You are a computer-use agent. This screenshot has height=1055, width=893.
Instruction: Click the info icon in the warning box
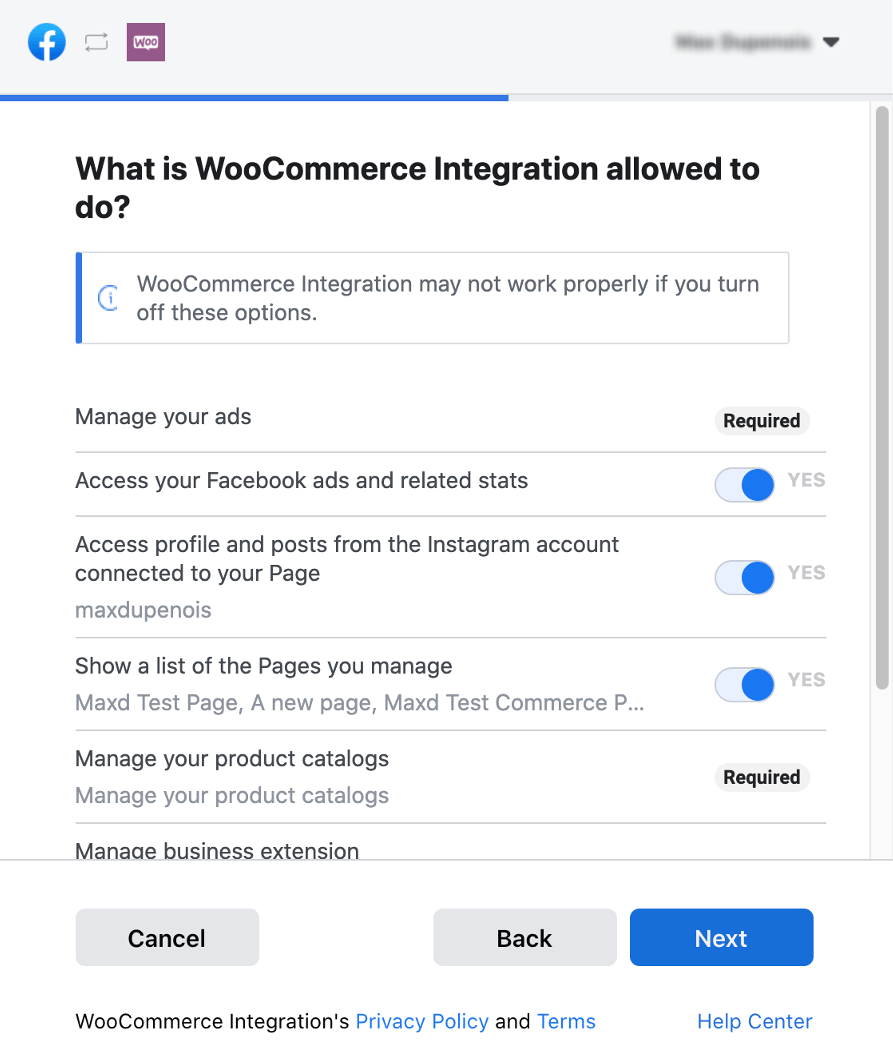coord(108,297)
